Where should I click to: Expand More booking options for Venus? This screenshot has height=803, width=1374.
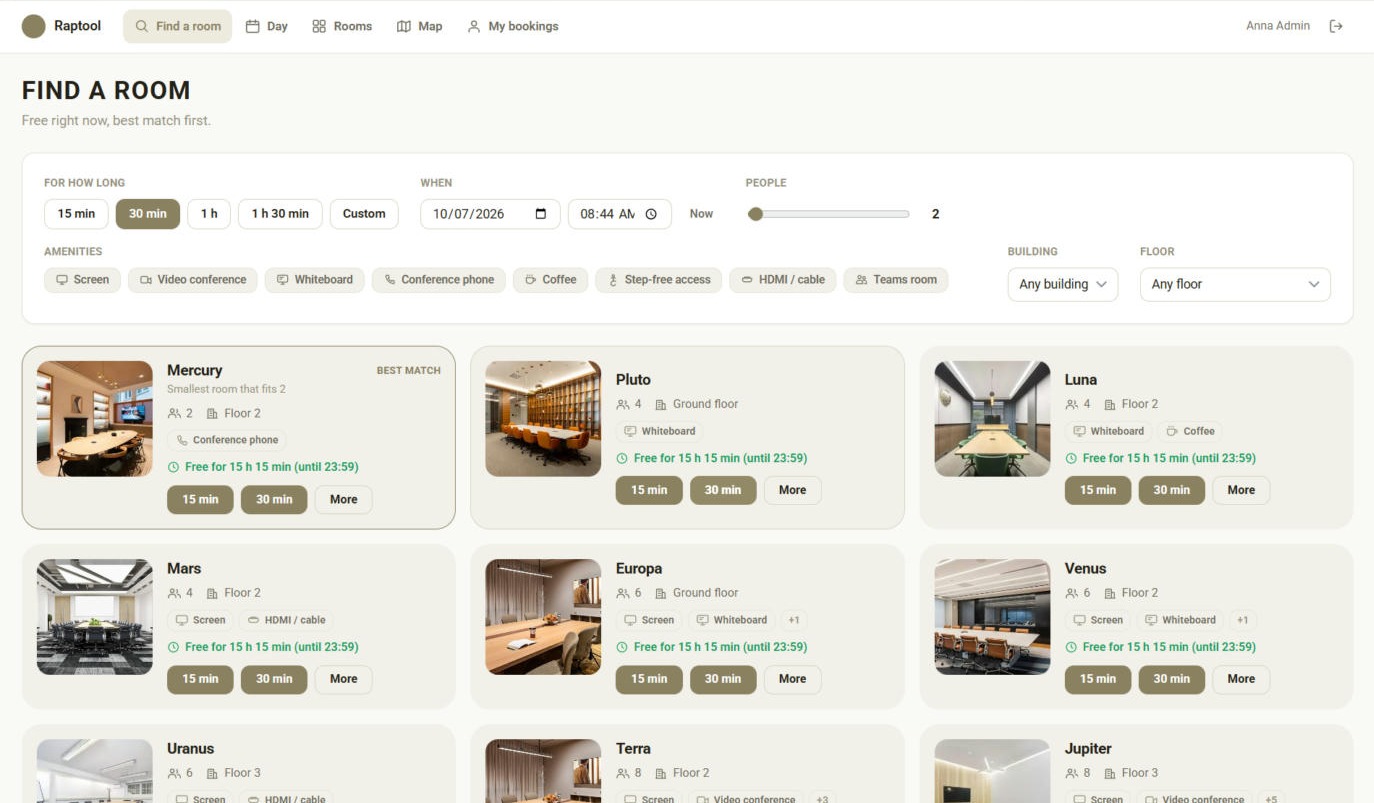click(1241, 679)
